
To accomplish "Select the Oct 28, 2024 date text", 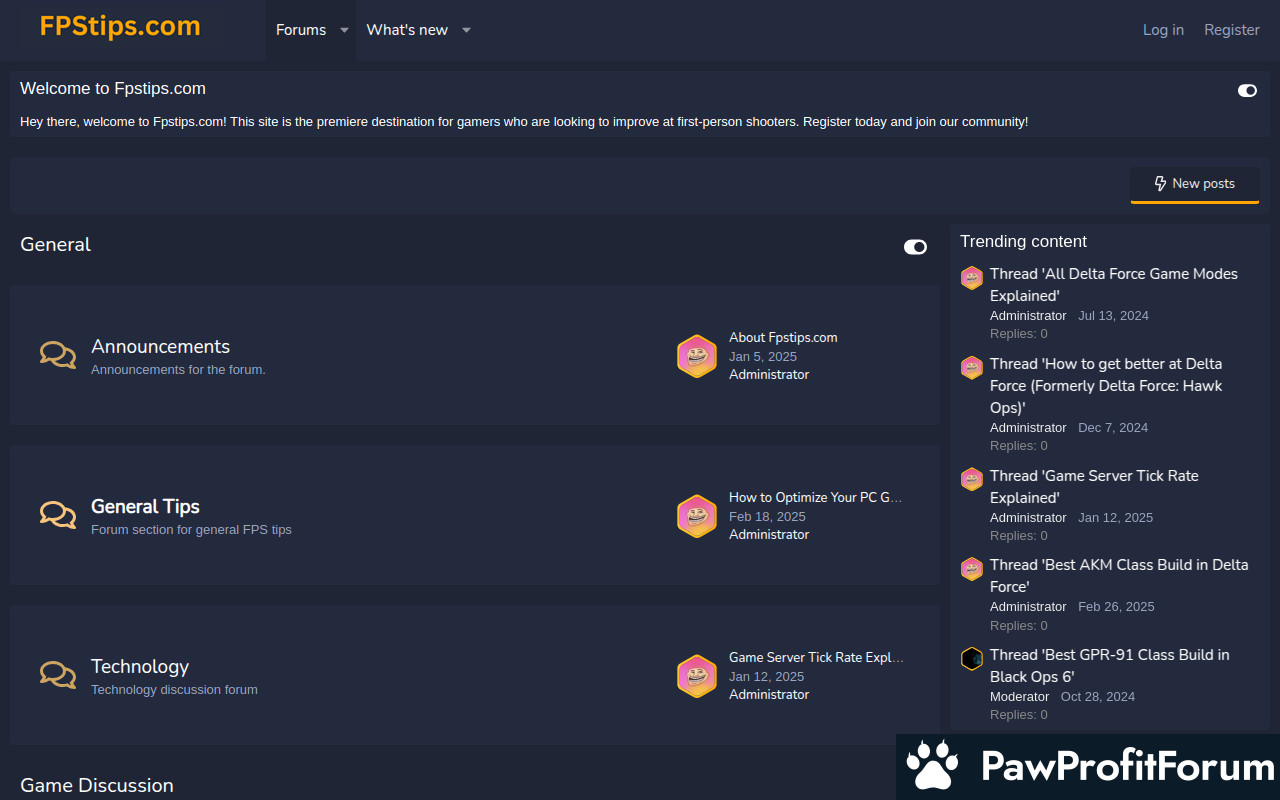I will pyautogui.click(x=1098, y=697).
